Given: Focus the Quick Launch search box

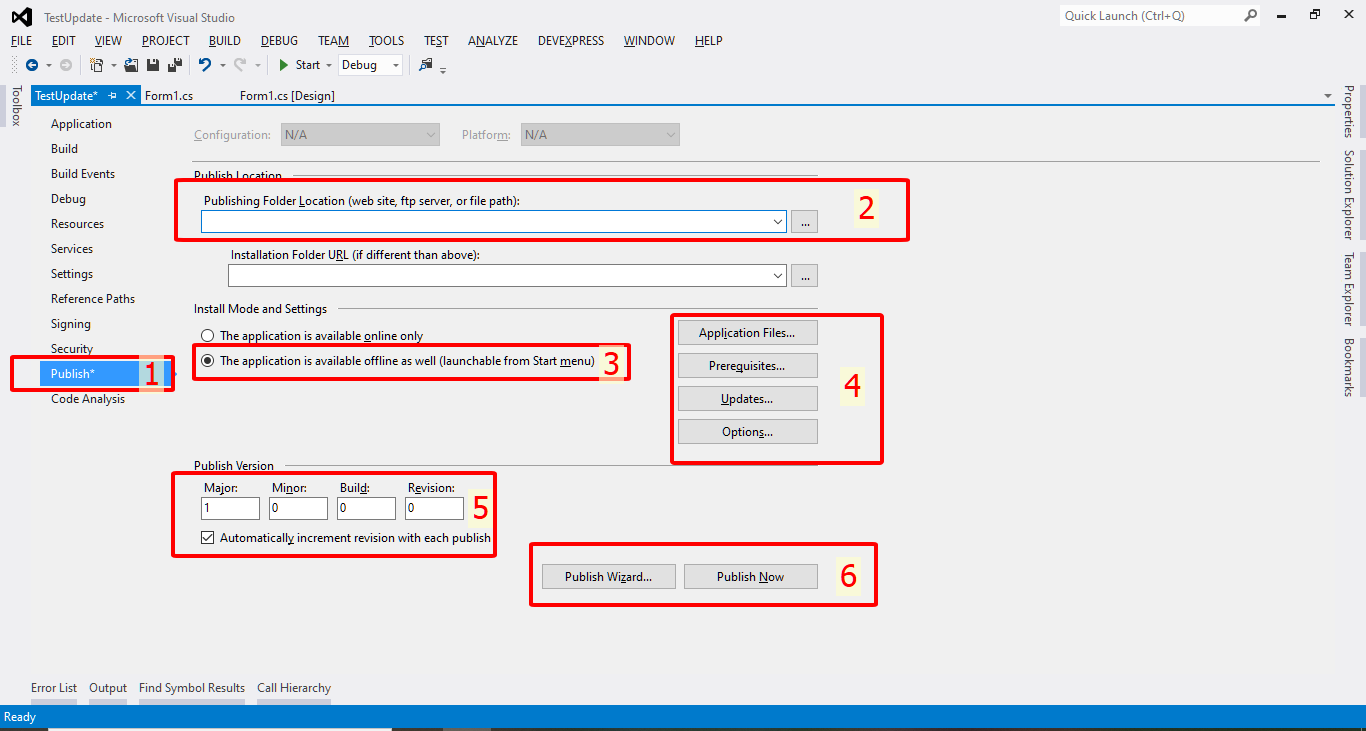Looking at the screenshot, I should tap(1150, 15).
